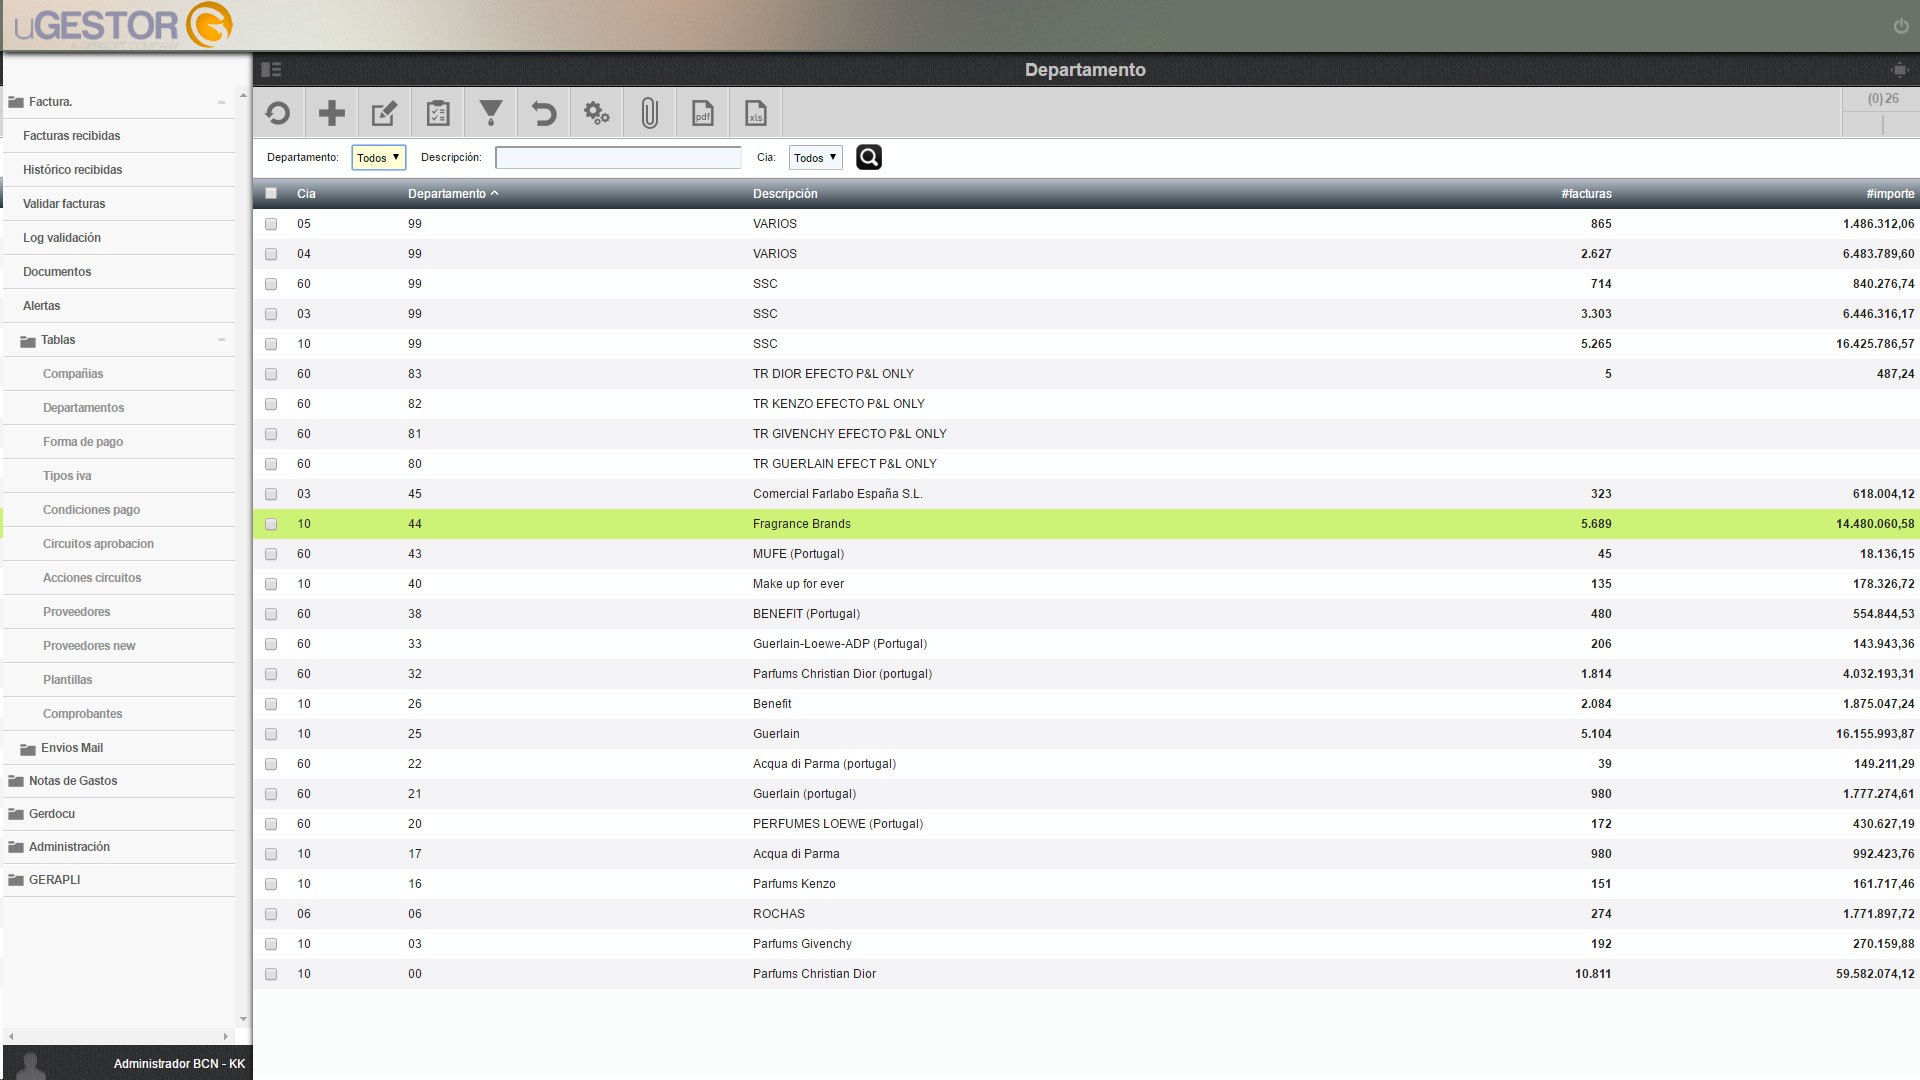Check the Comercial Farlabo España row checkbox
Viewport: 1920px width, 1080px height.
click(271, 494)
